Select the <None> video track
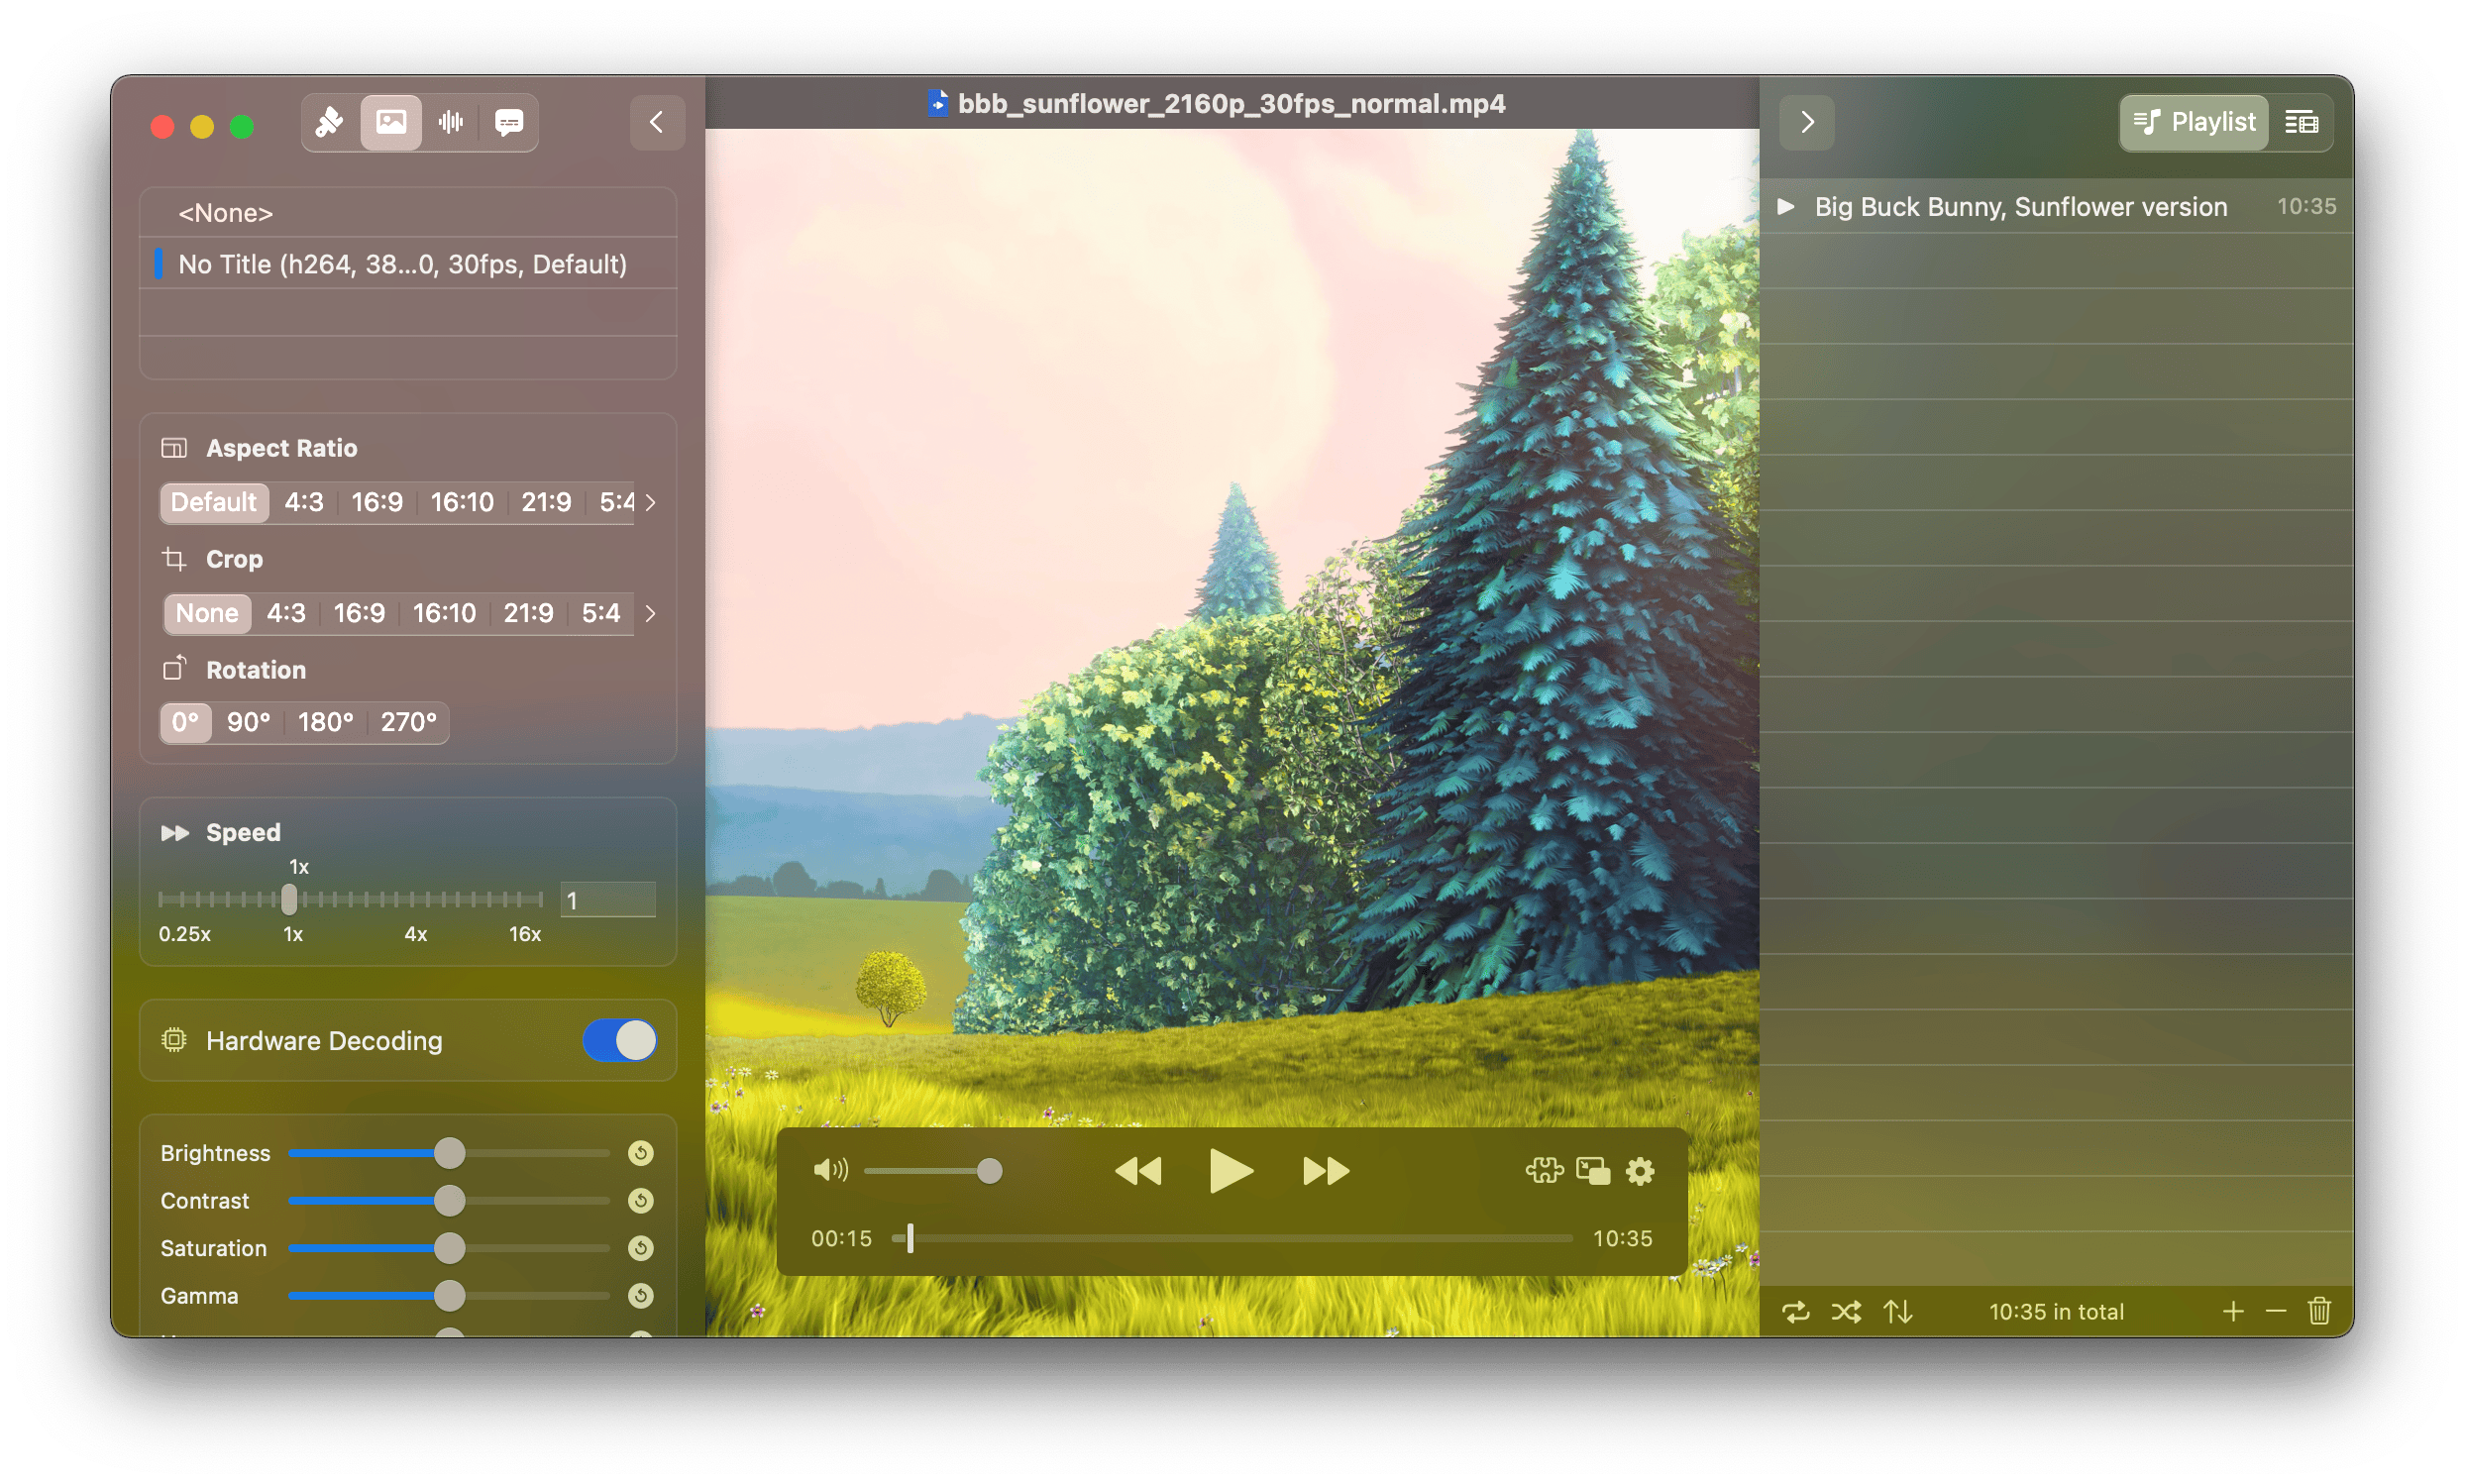The height and width of the screenshot is (1484, 2465). pos(408,213)
